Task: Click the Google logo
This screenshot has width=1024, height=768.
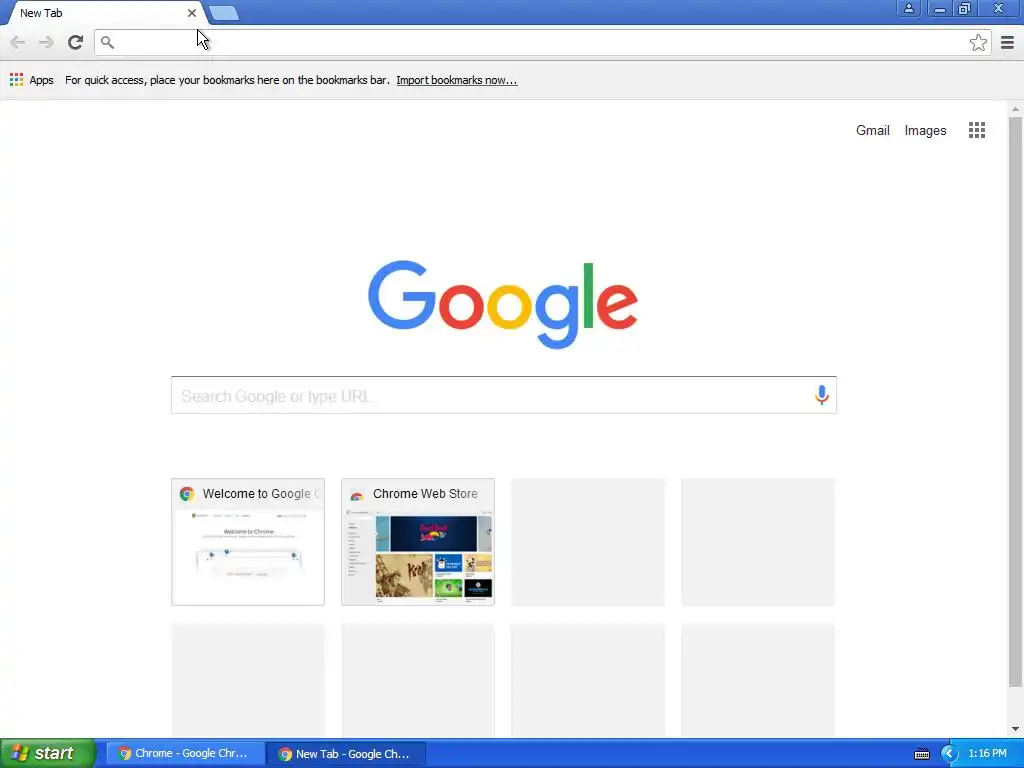Action: point(503,304)
